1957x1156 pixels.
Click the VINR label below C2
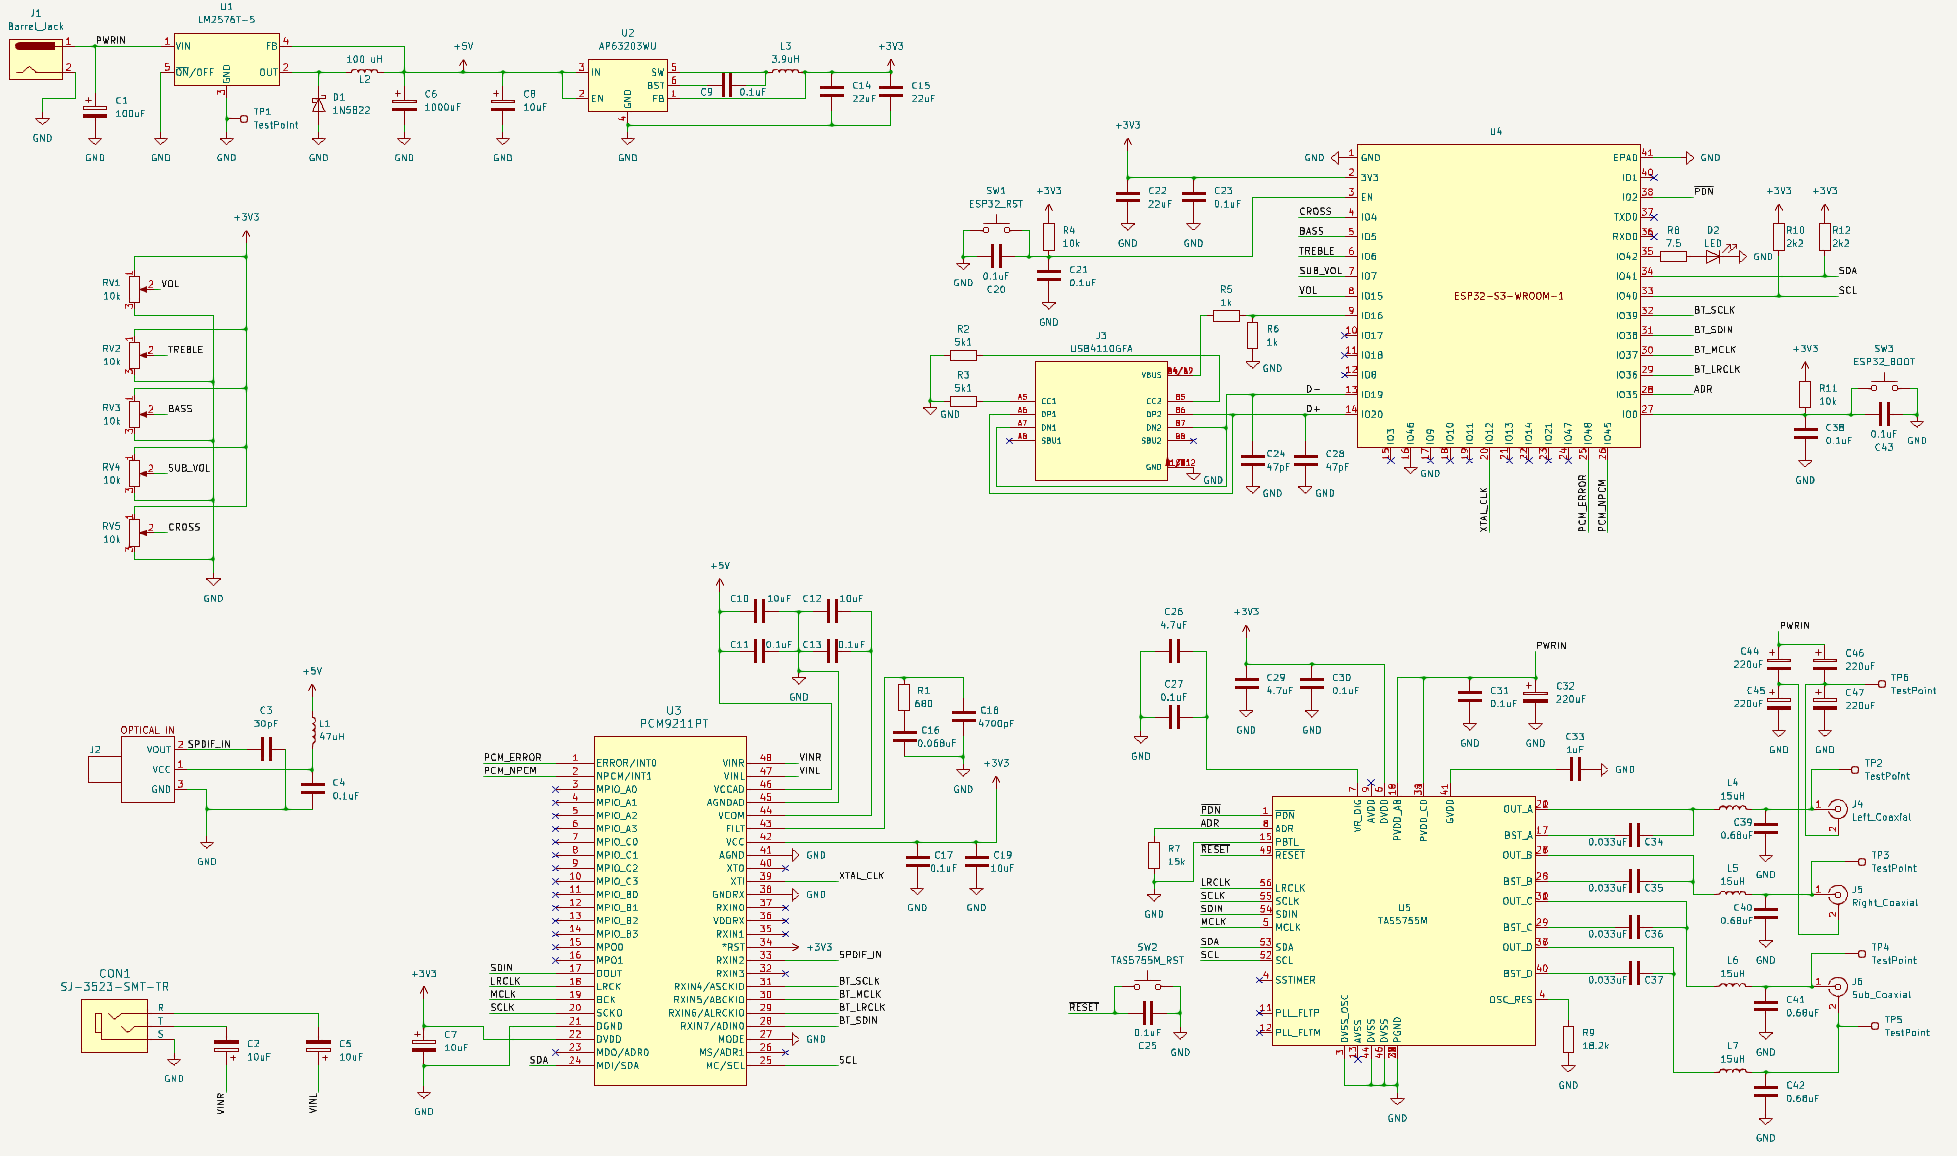(x=221, y=1104)
